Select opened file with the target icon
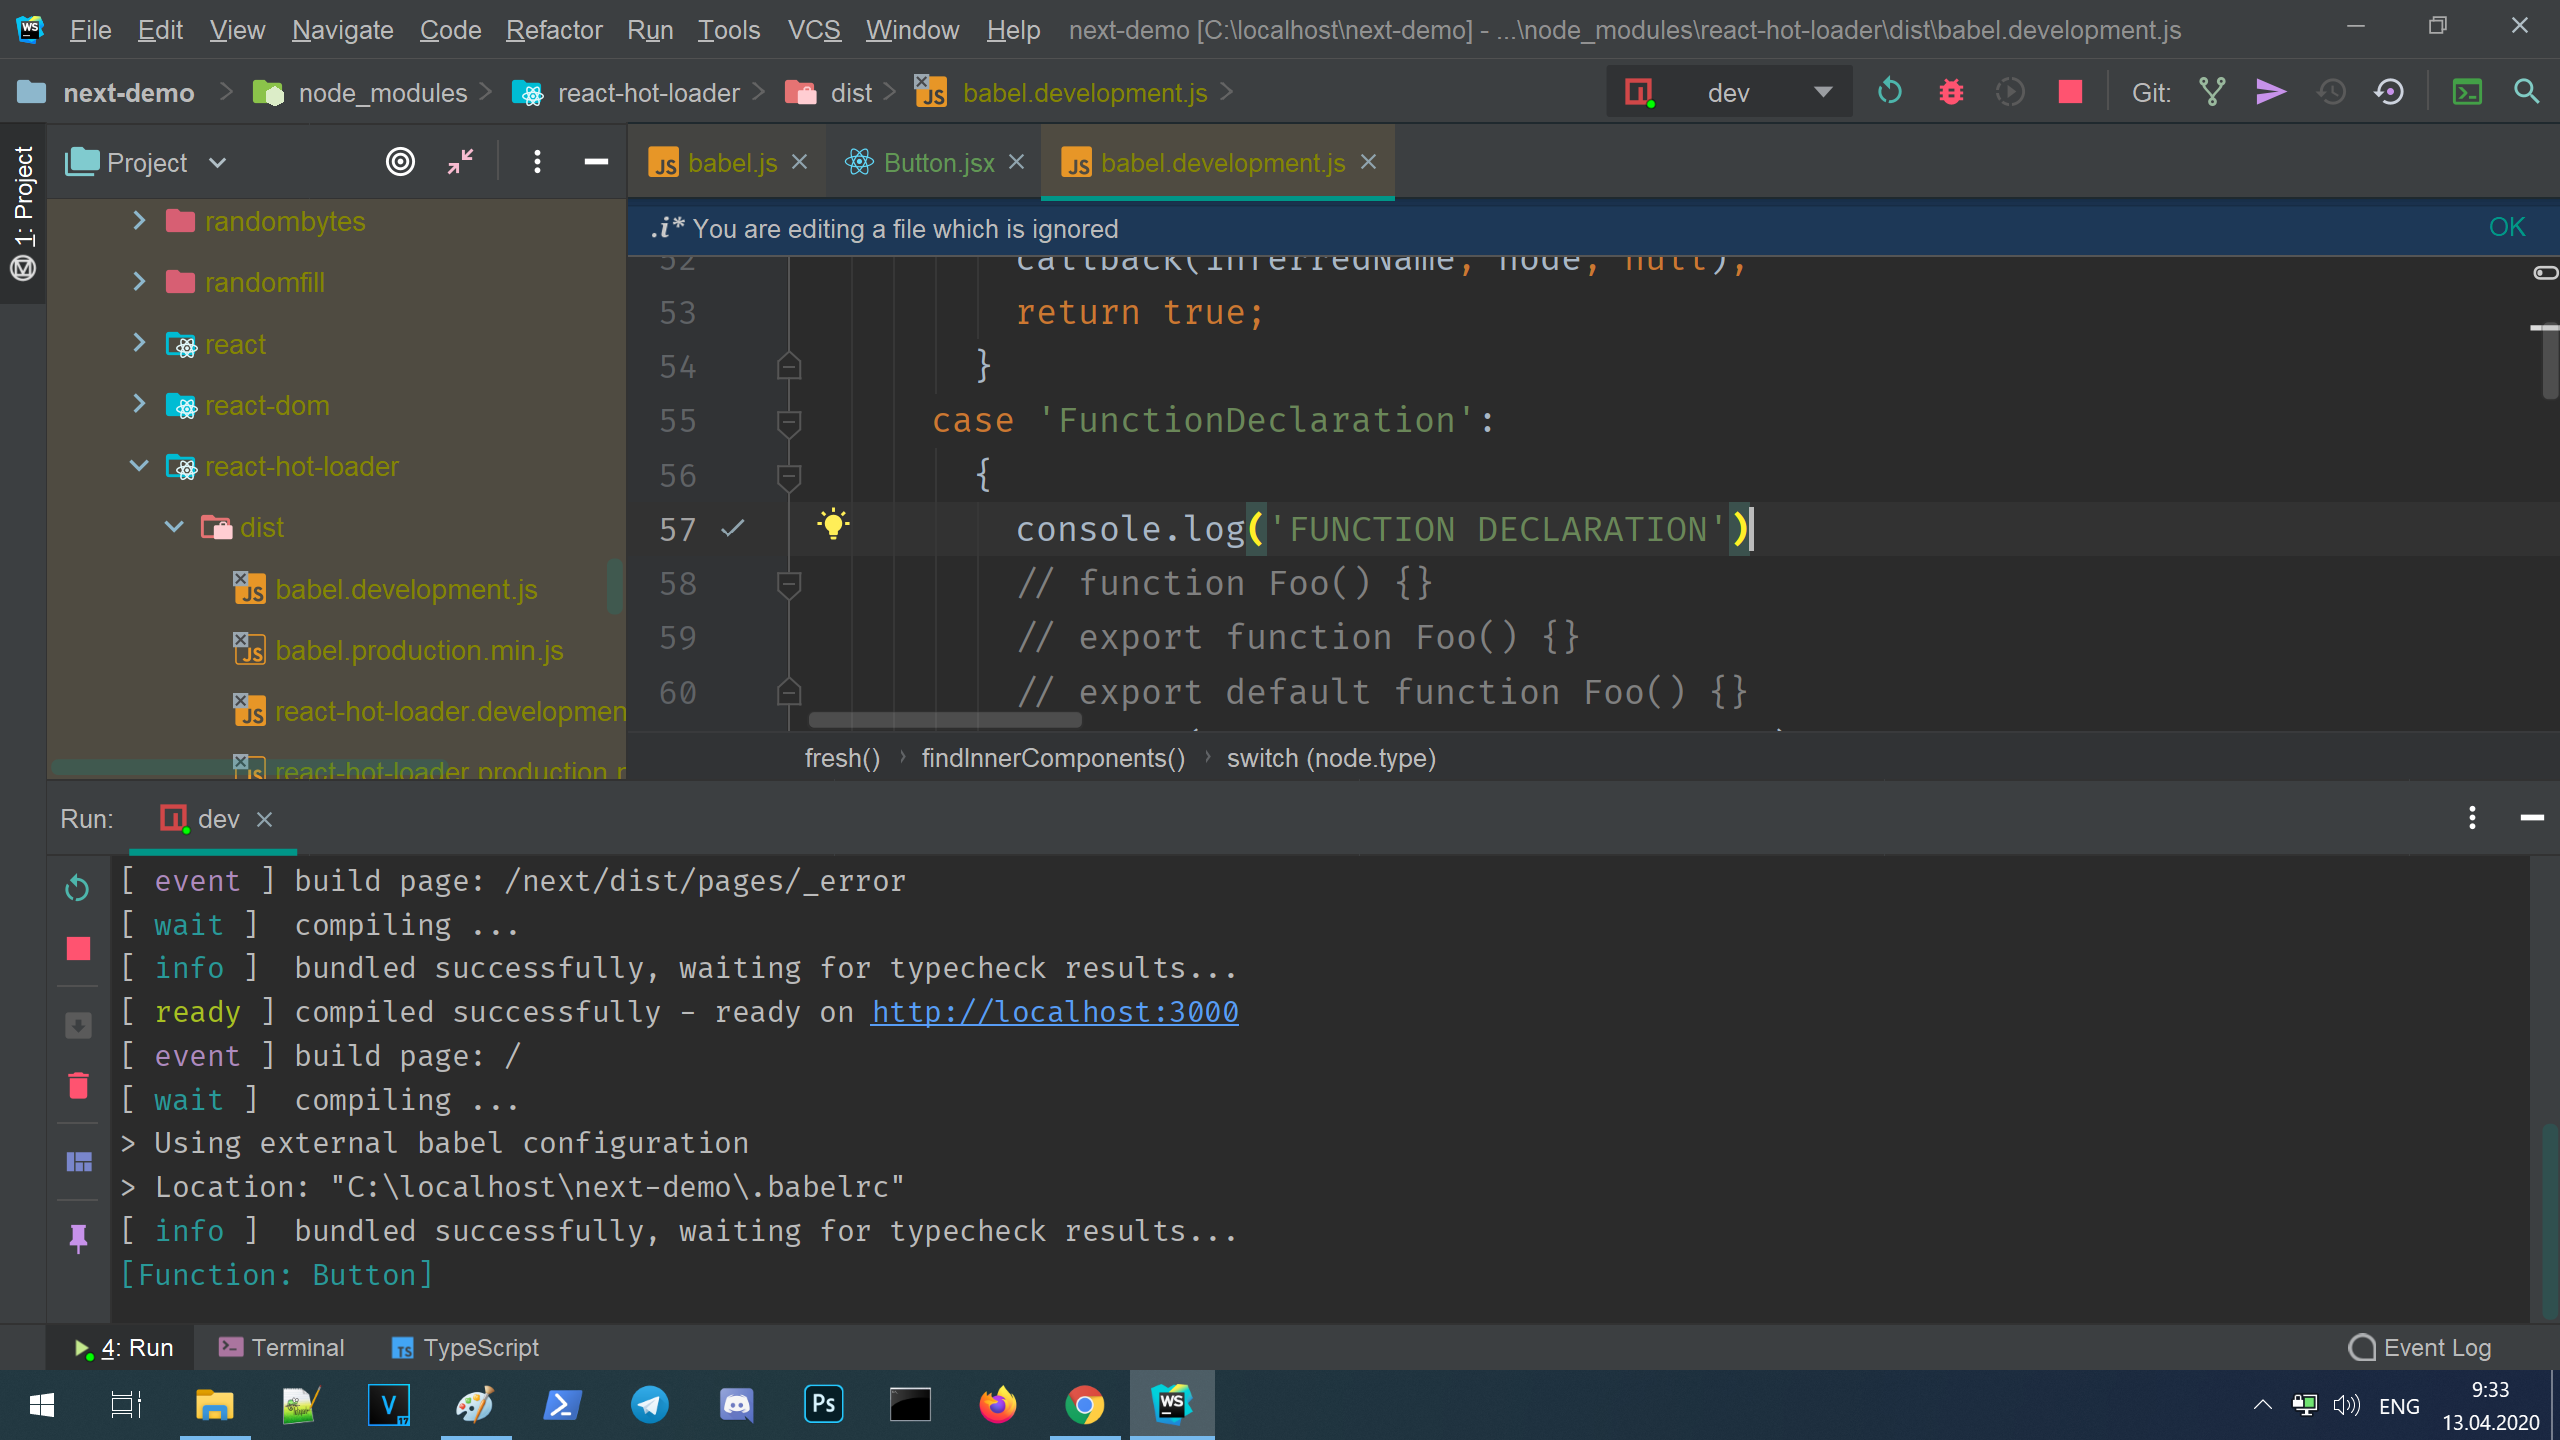 400,162
